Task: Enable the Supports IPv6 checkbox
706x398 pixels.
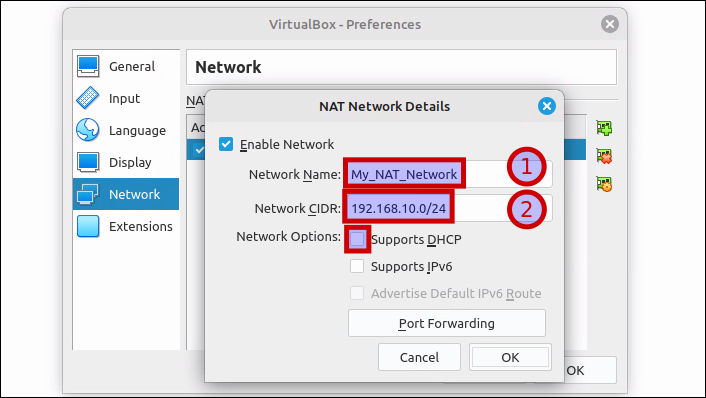Action: (357, 266)
